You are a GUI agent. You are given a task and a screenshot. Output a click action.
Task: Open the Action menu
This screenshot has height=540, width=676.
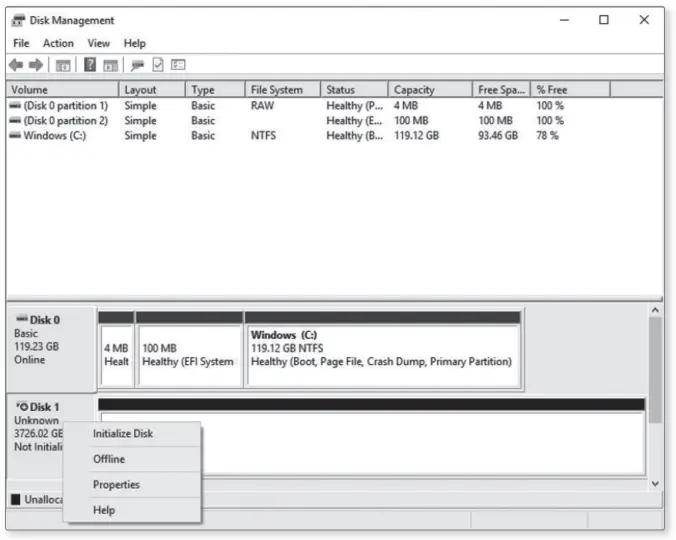58,43
